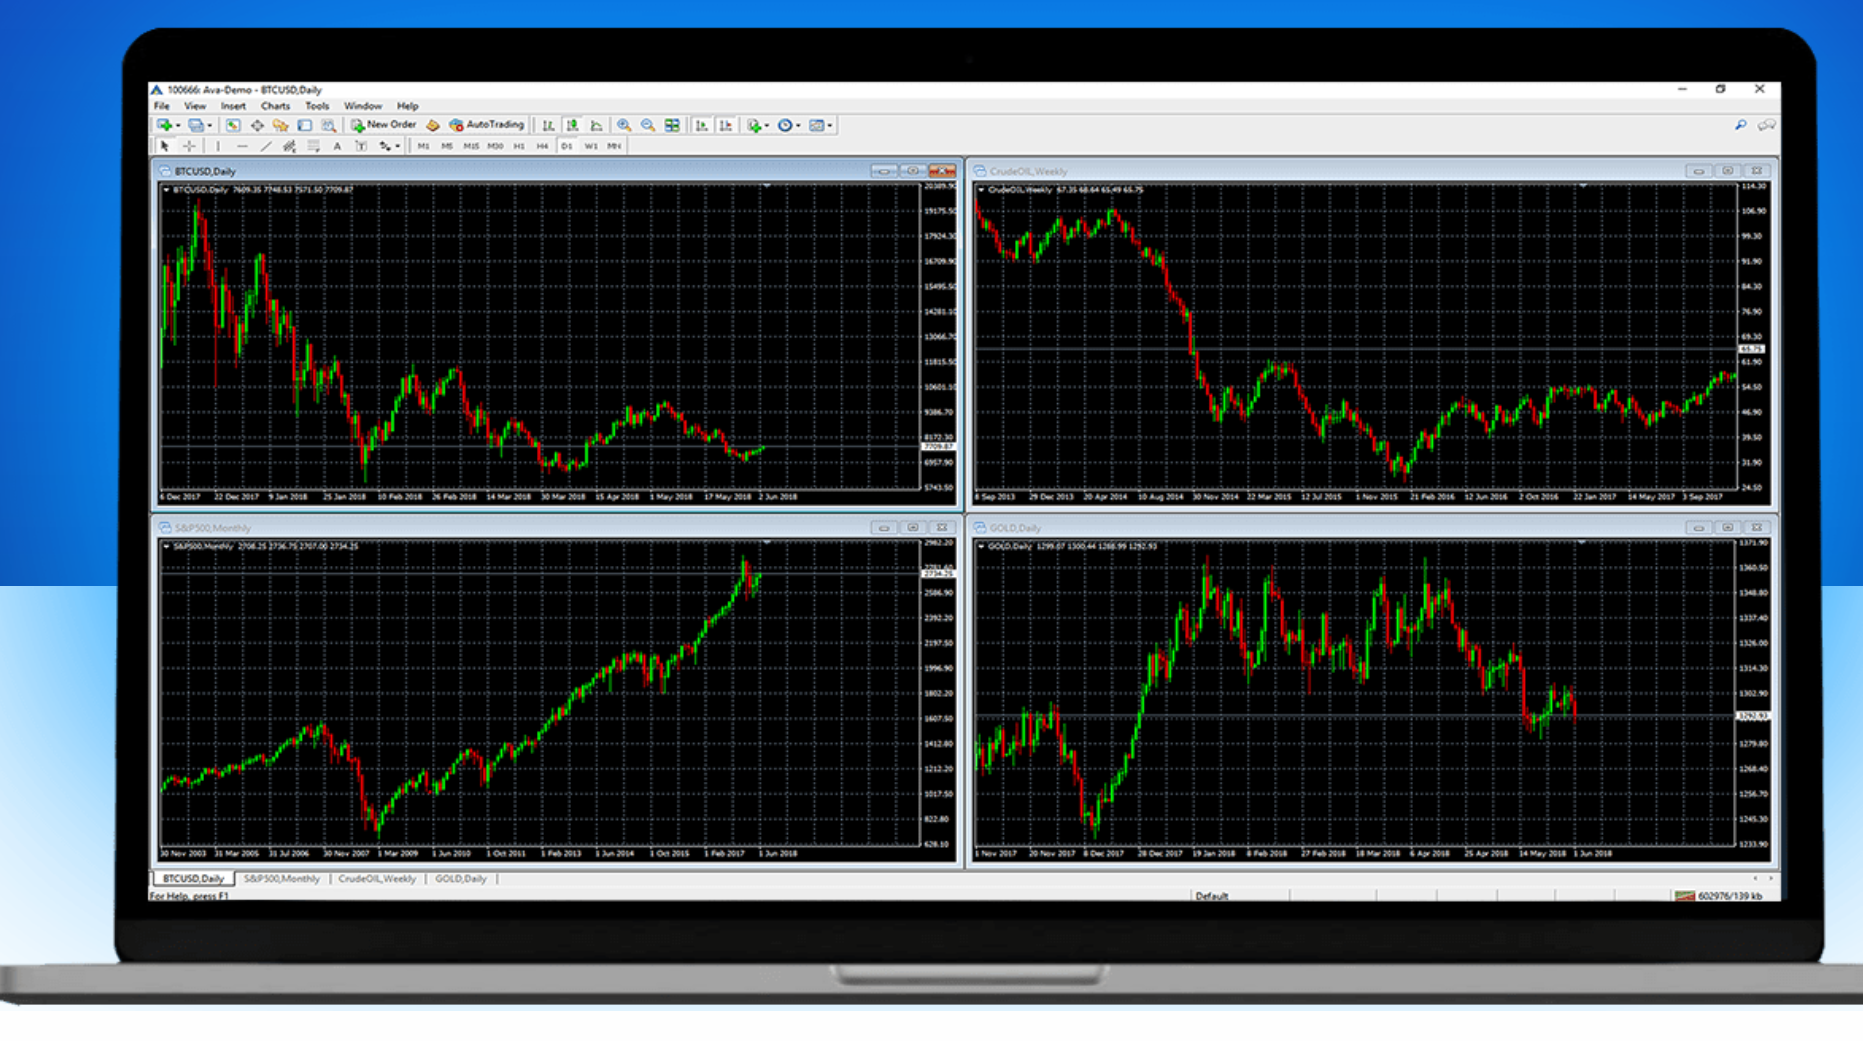Switch to M30 timeframe
This screenshot has height=1041, width=1863.
pos(495,146)
